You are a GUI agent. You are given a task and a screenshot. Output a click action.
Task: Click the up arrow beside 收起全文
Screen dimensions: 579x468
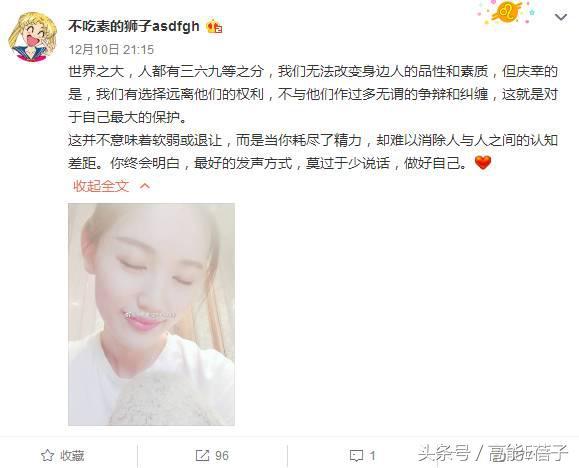(x=145, y=186)
